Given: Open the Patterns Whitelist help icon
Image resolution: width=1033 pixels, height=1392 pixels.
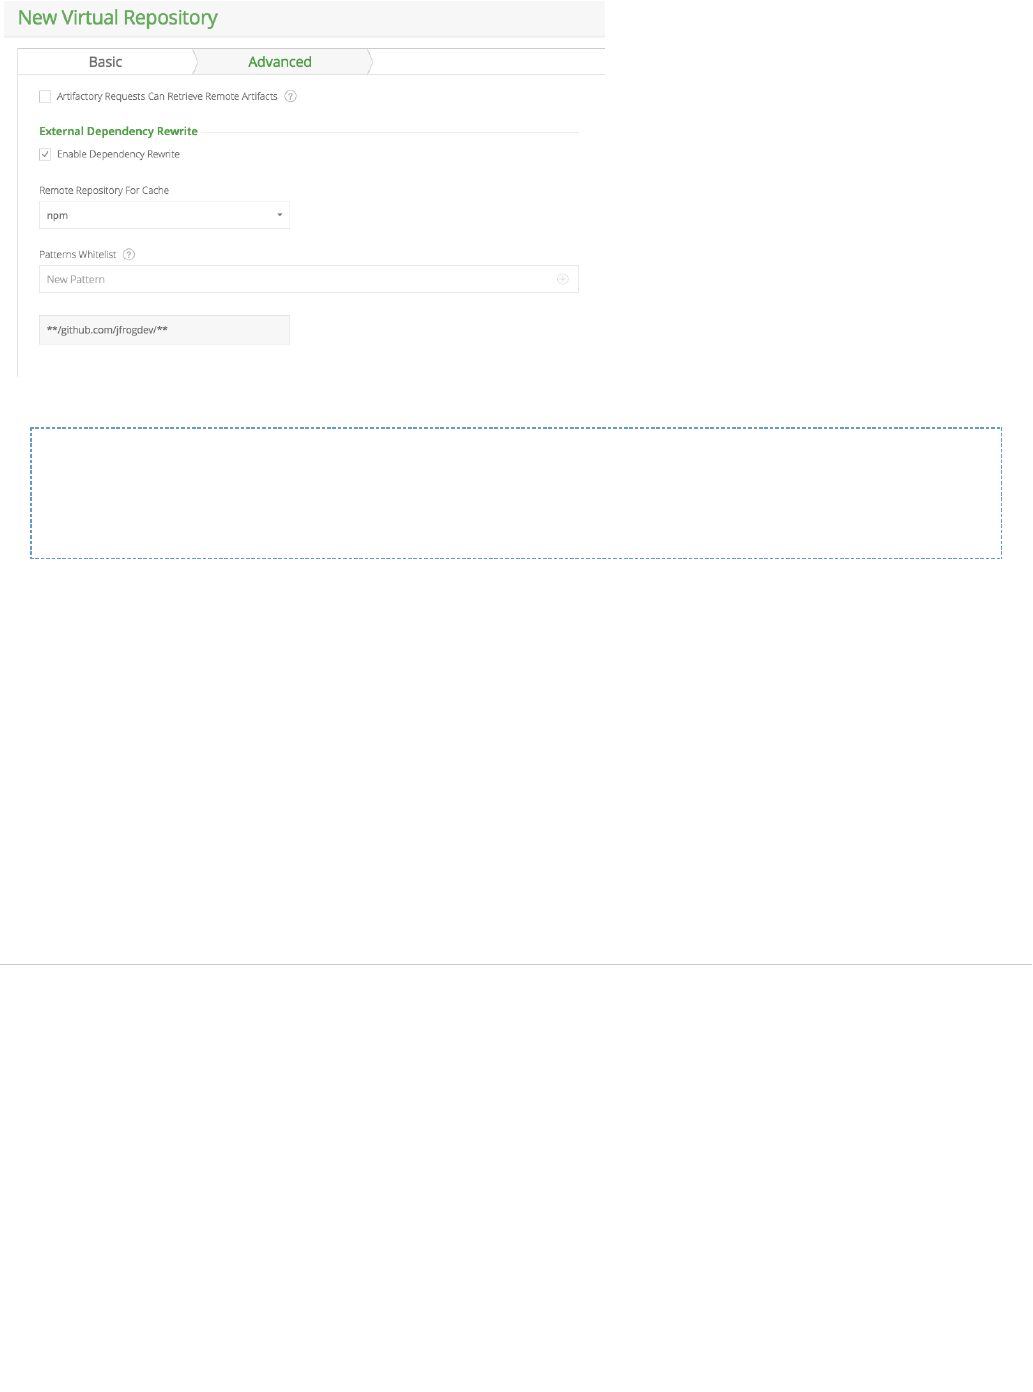Looking at the screenshot, I should tap(129, 255).
